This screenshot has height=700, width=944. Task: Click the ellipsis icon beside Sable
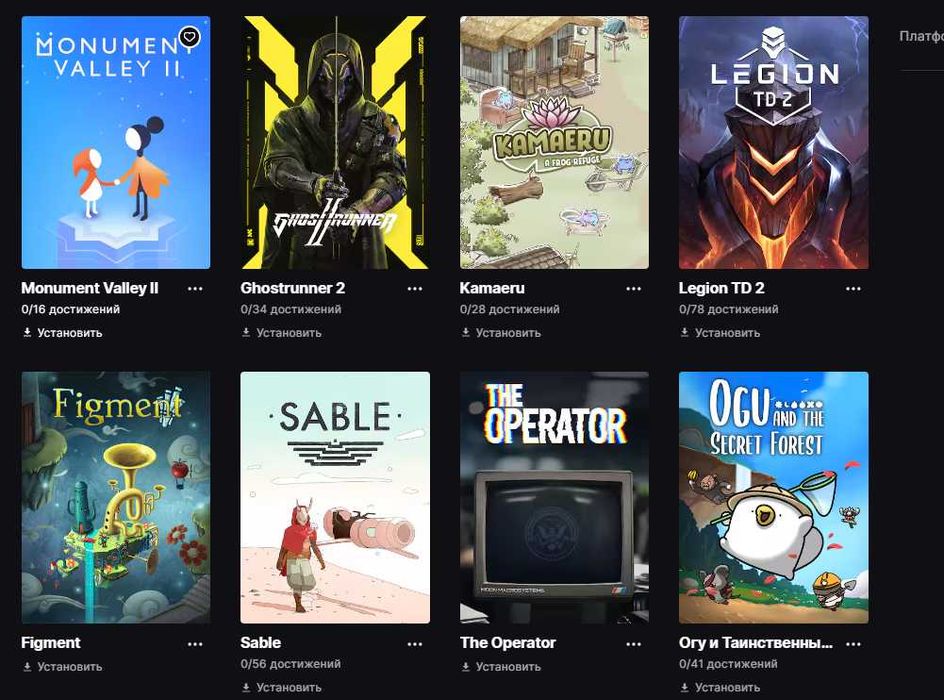click(x=415, y=644)
